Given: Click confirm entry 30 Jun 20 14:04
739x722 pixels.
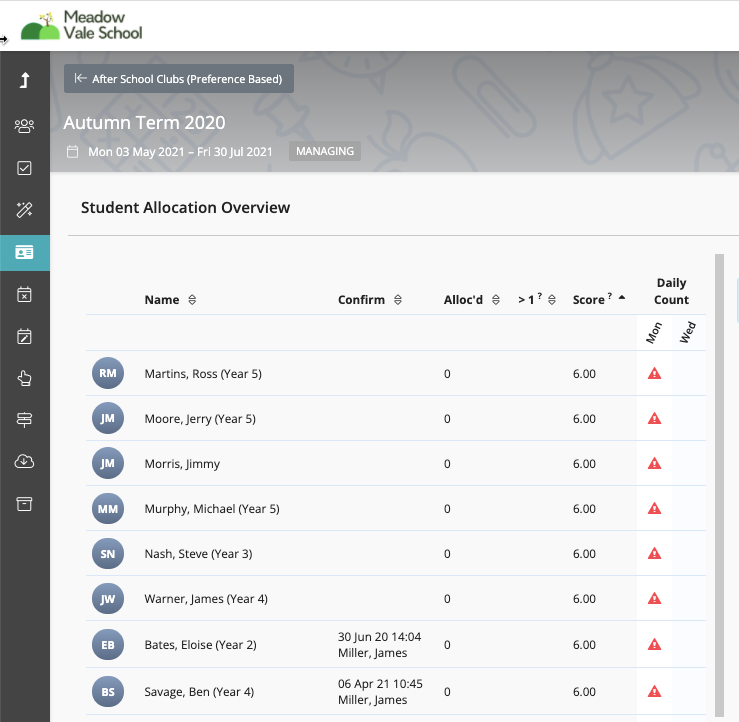Looking at the screenshot, I should coord(379,637).
